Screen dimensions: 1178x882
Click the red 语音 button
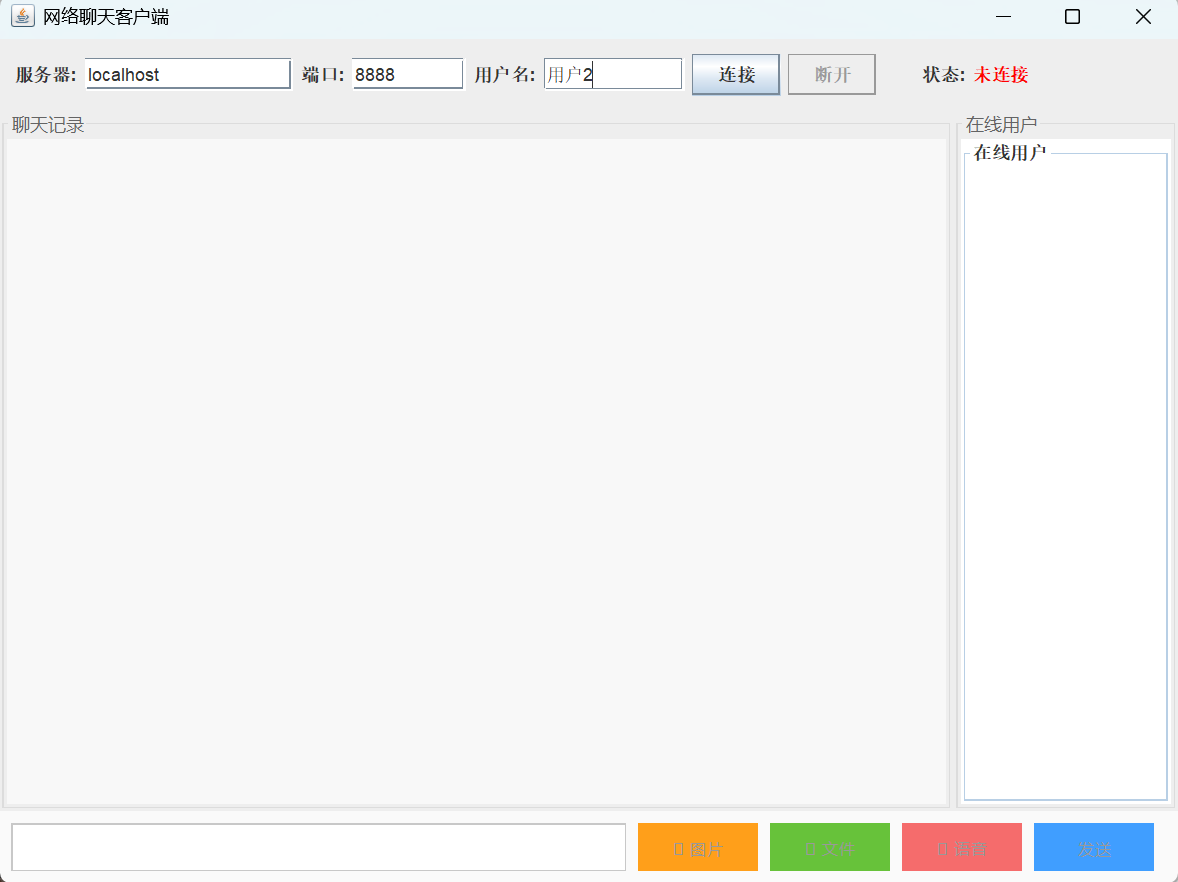click(962, 847)
